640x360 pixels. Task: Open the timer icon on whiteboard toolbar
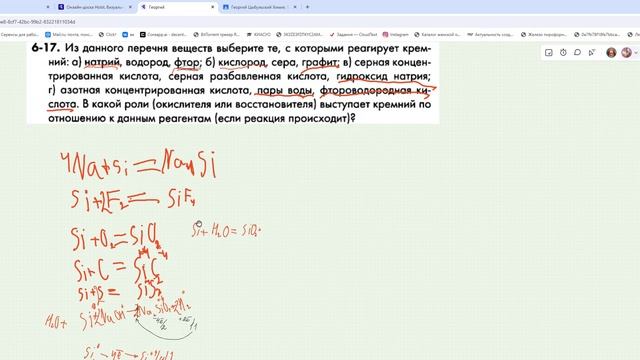click(x=563, y=53)
